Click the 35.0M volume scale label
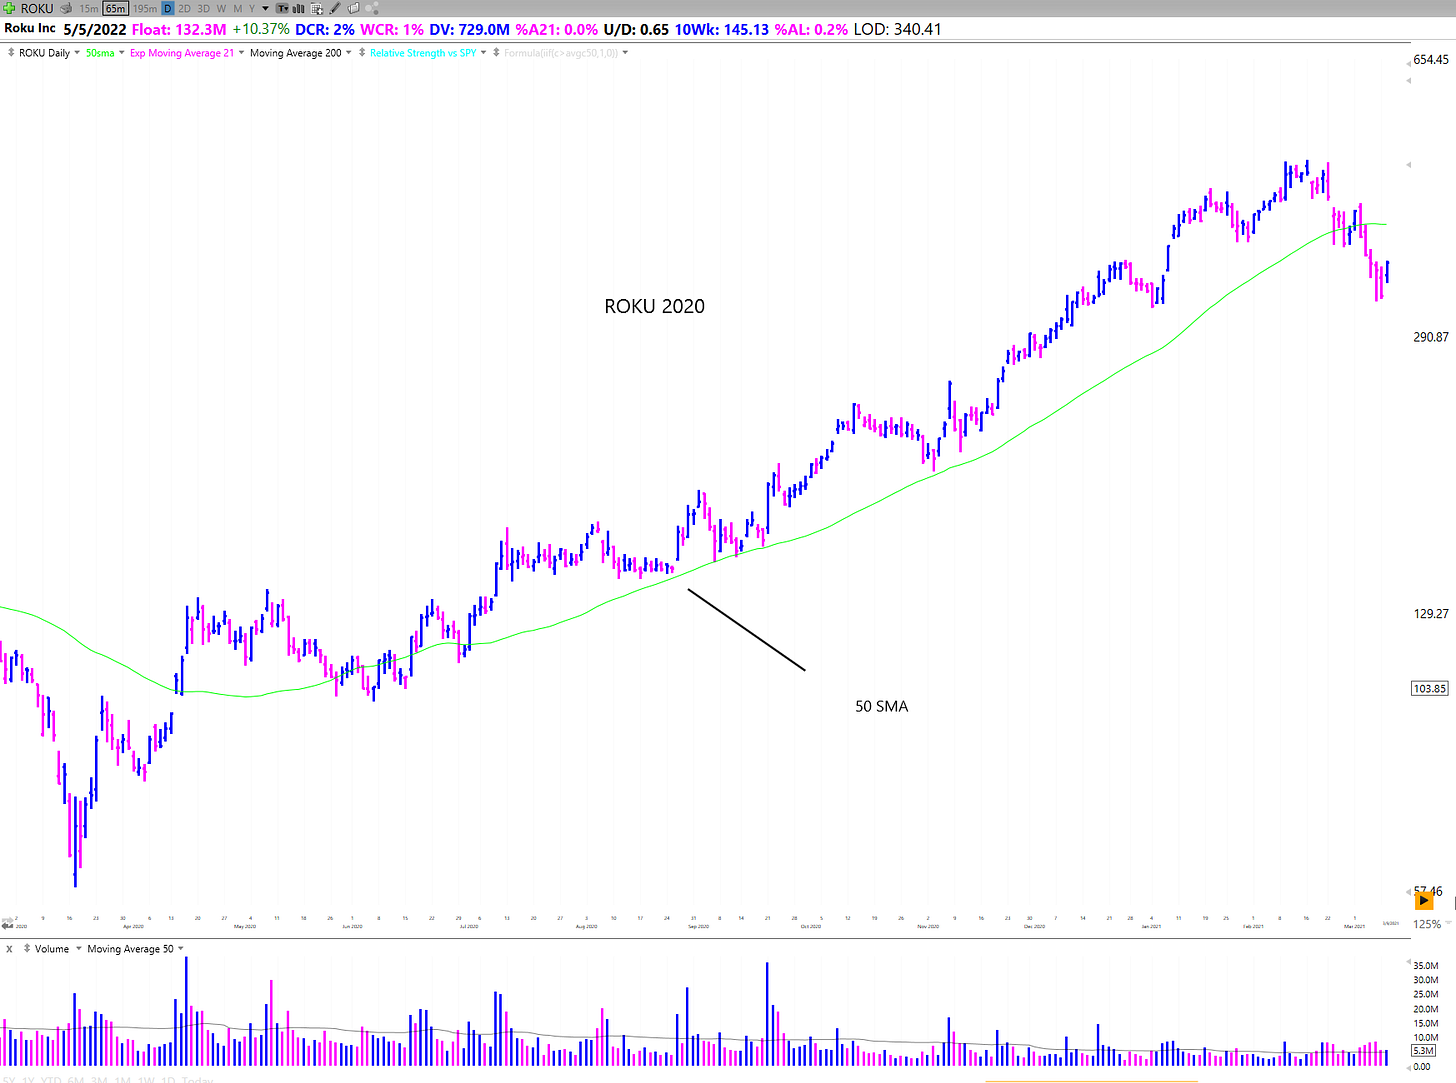 coord(1426,966)
